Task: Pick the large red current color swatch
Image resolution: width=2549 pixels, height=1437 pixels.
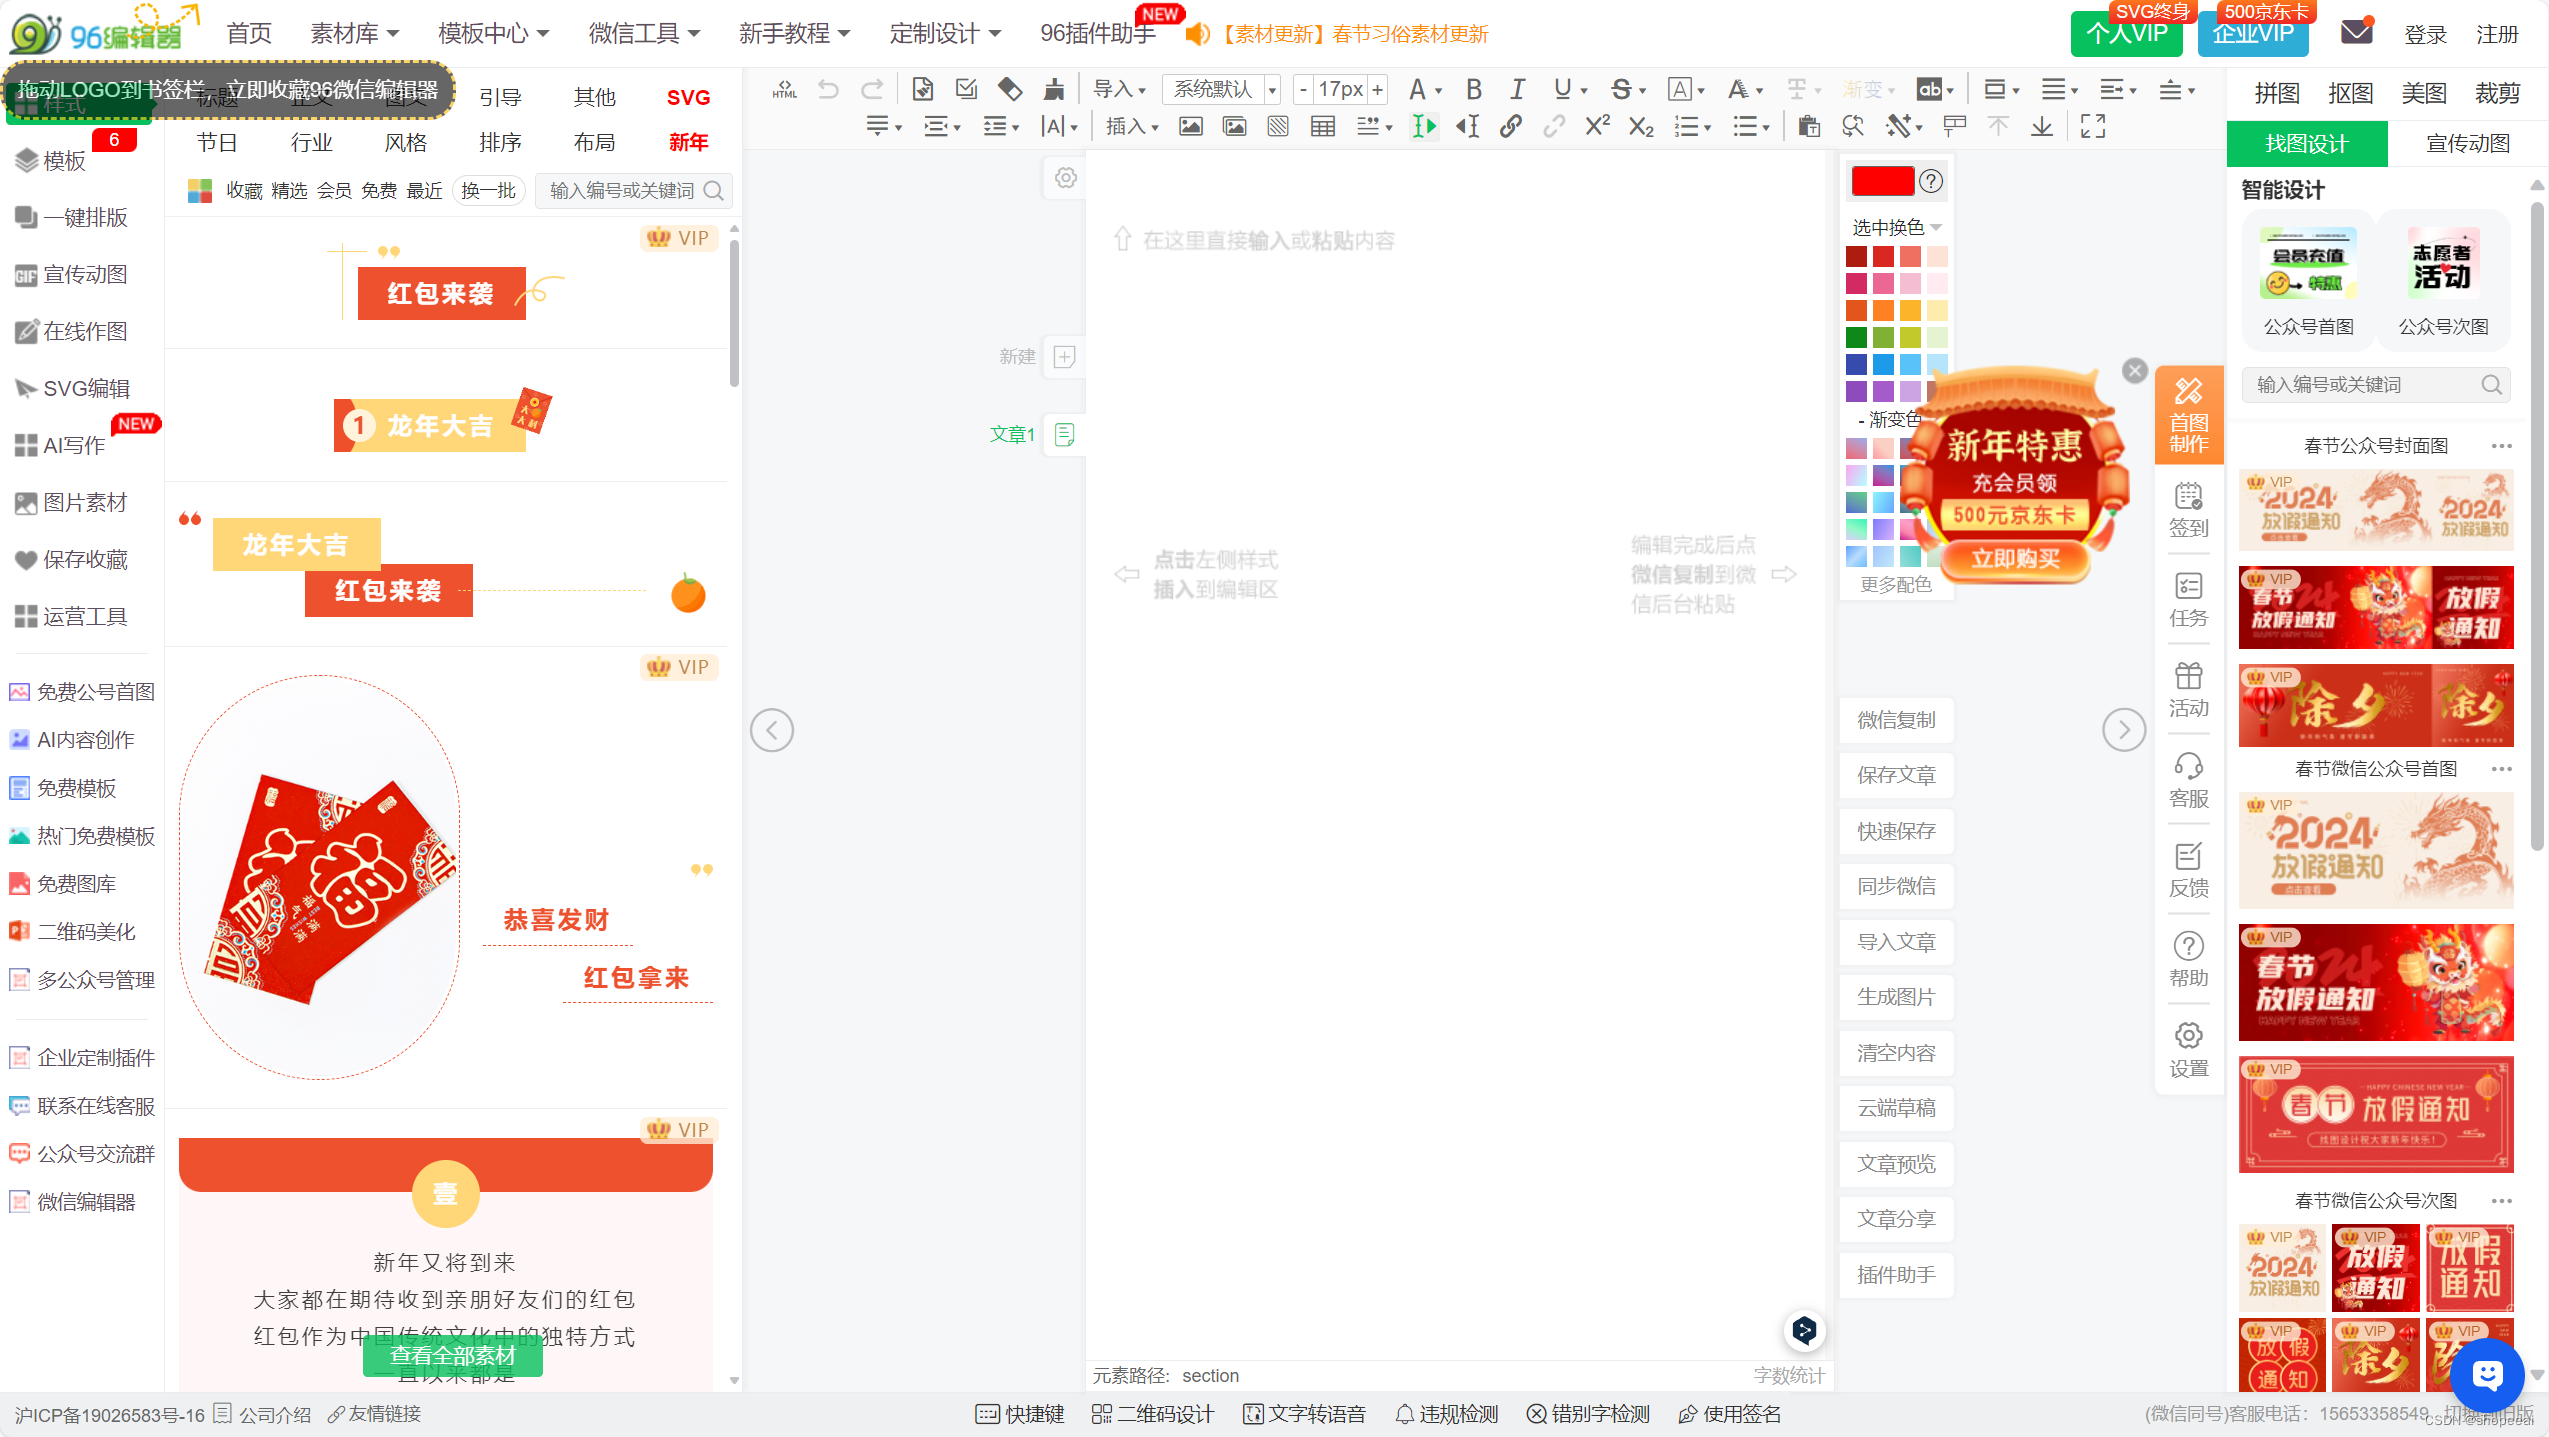Action: [1882, 181]
